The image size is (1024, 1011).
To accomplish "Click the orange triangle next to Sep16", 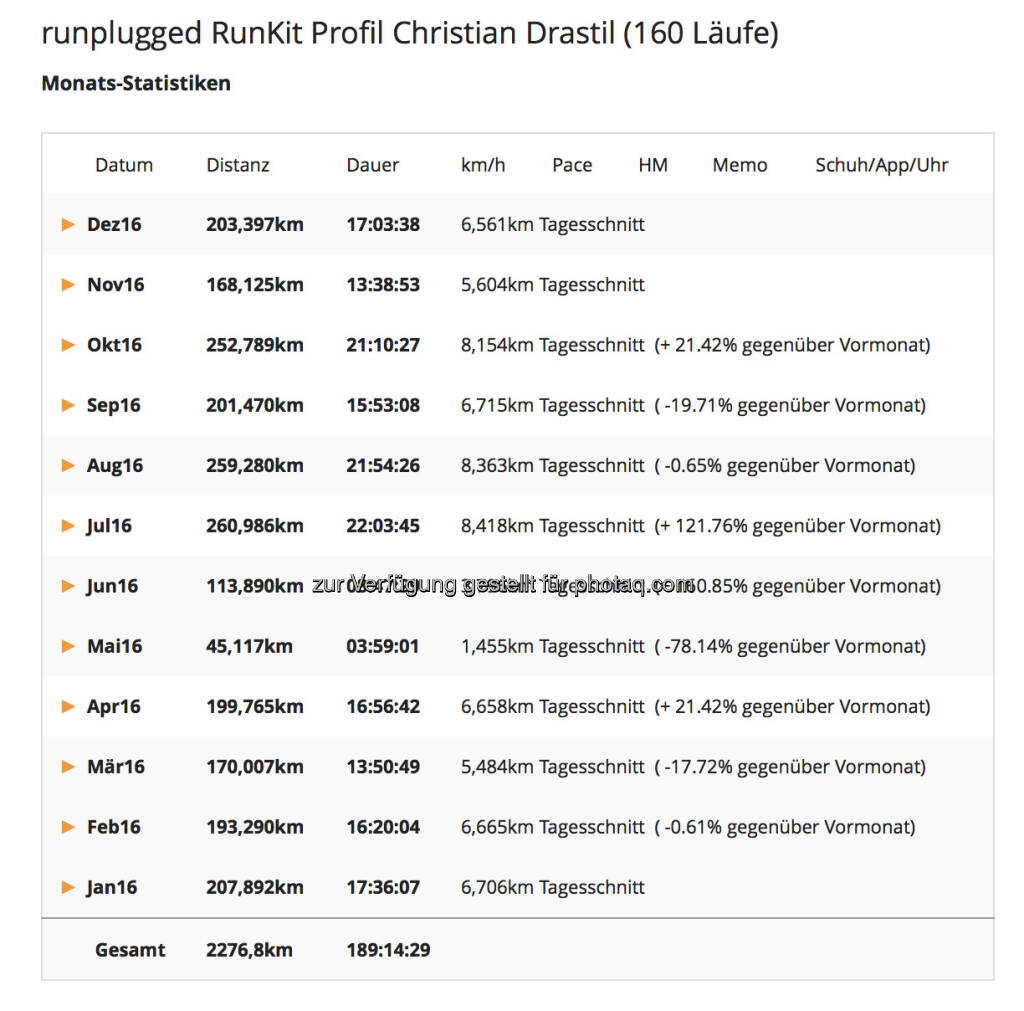I will (x=68, y=405).
